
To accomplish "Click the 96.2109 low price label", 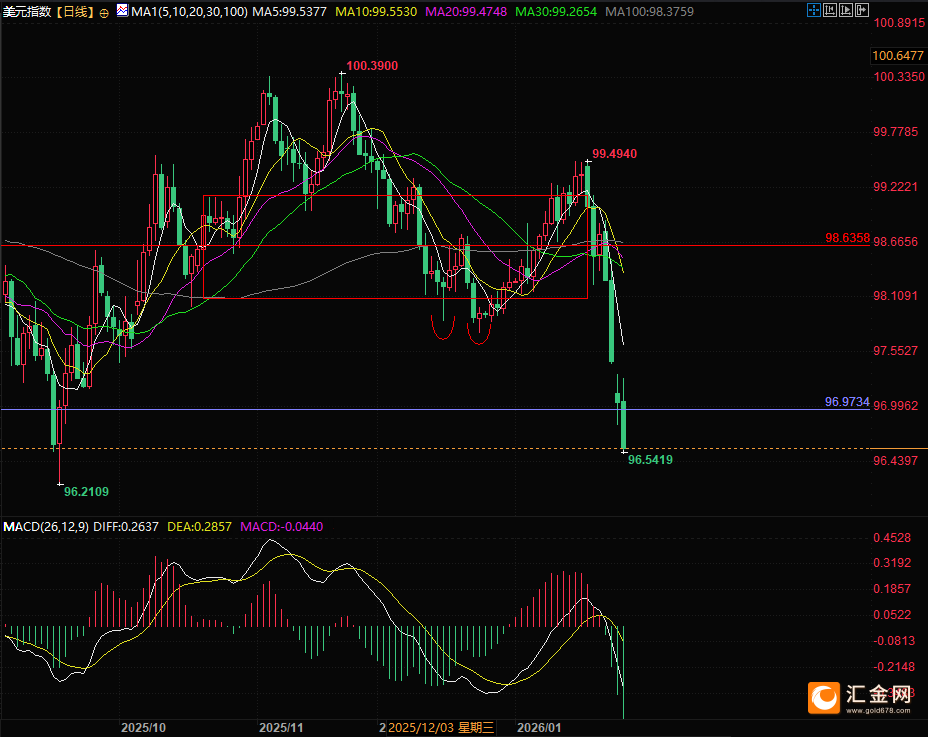I will coord(86,491).
